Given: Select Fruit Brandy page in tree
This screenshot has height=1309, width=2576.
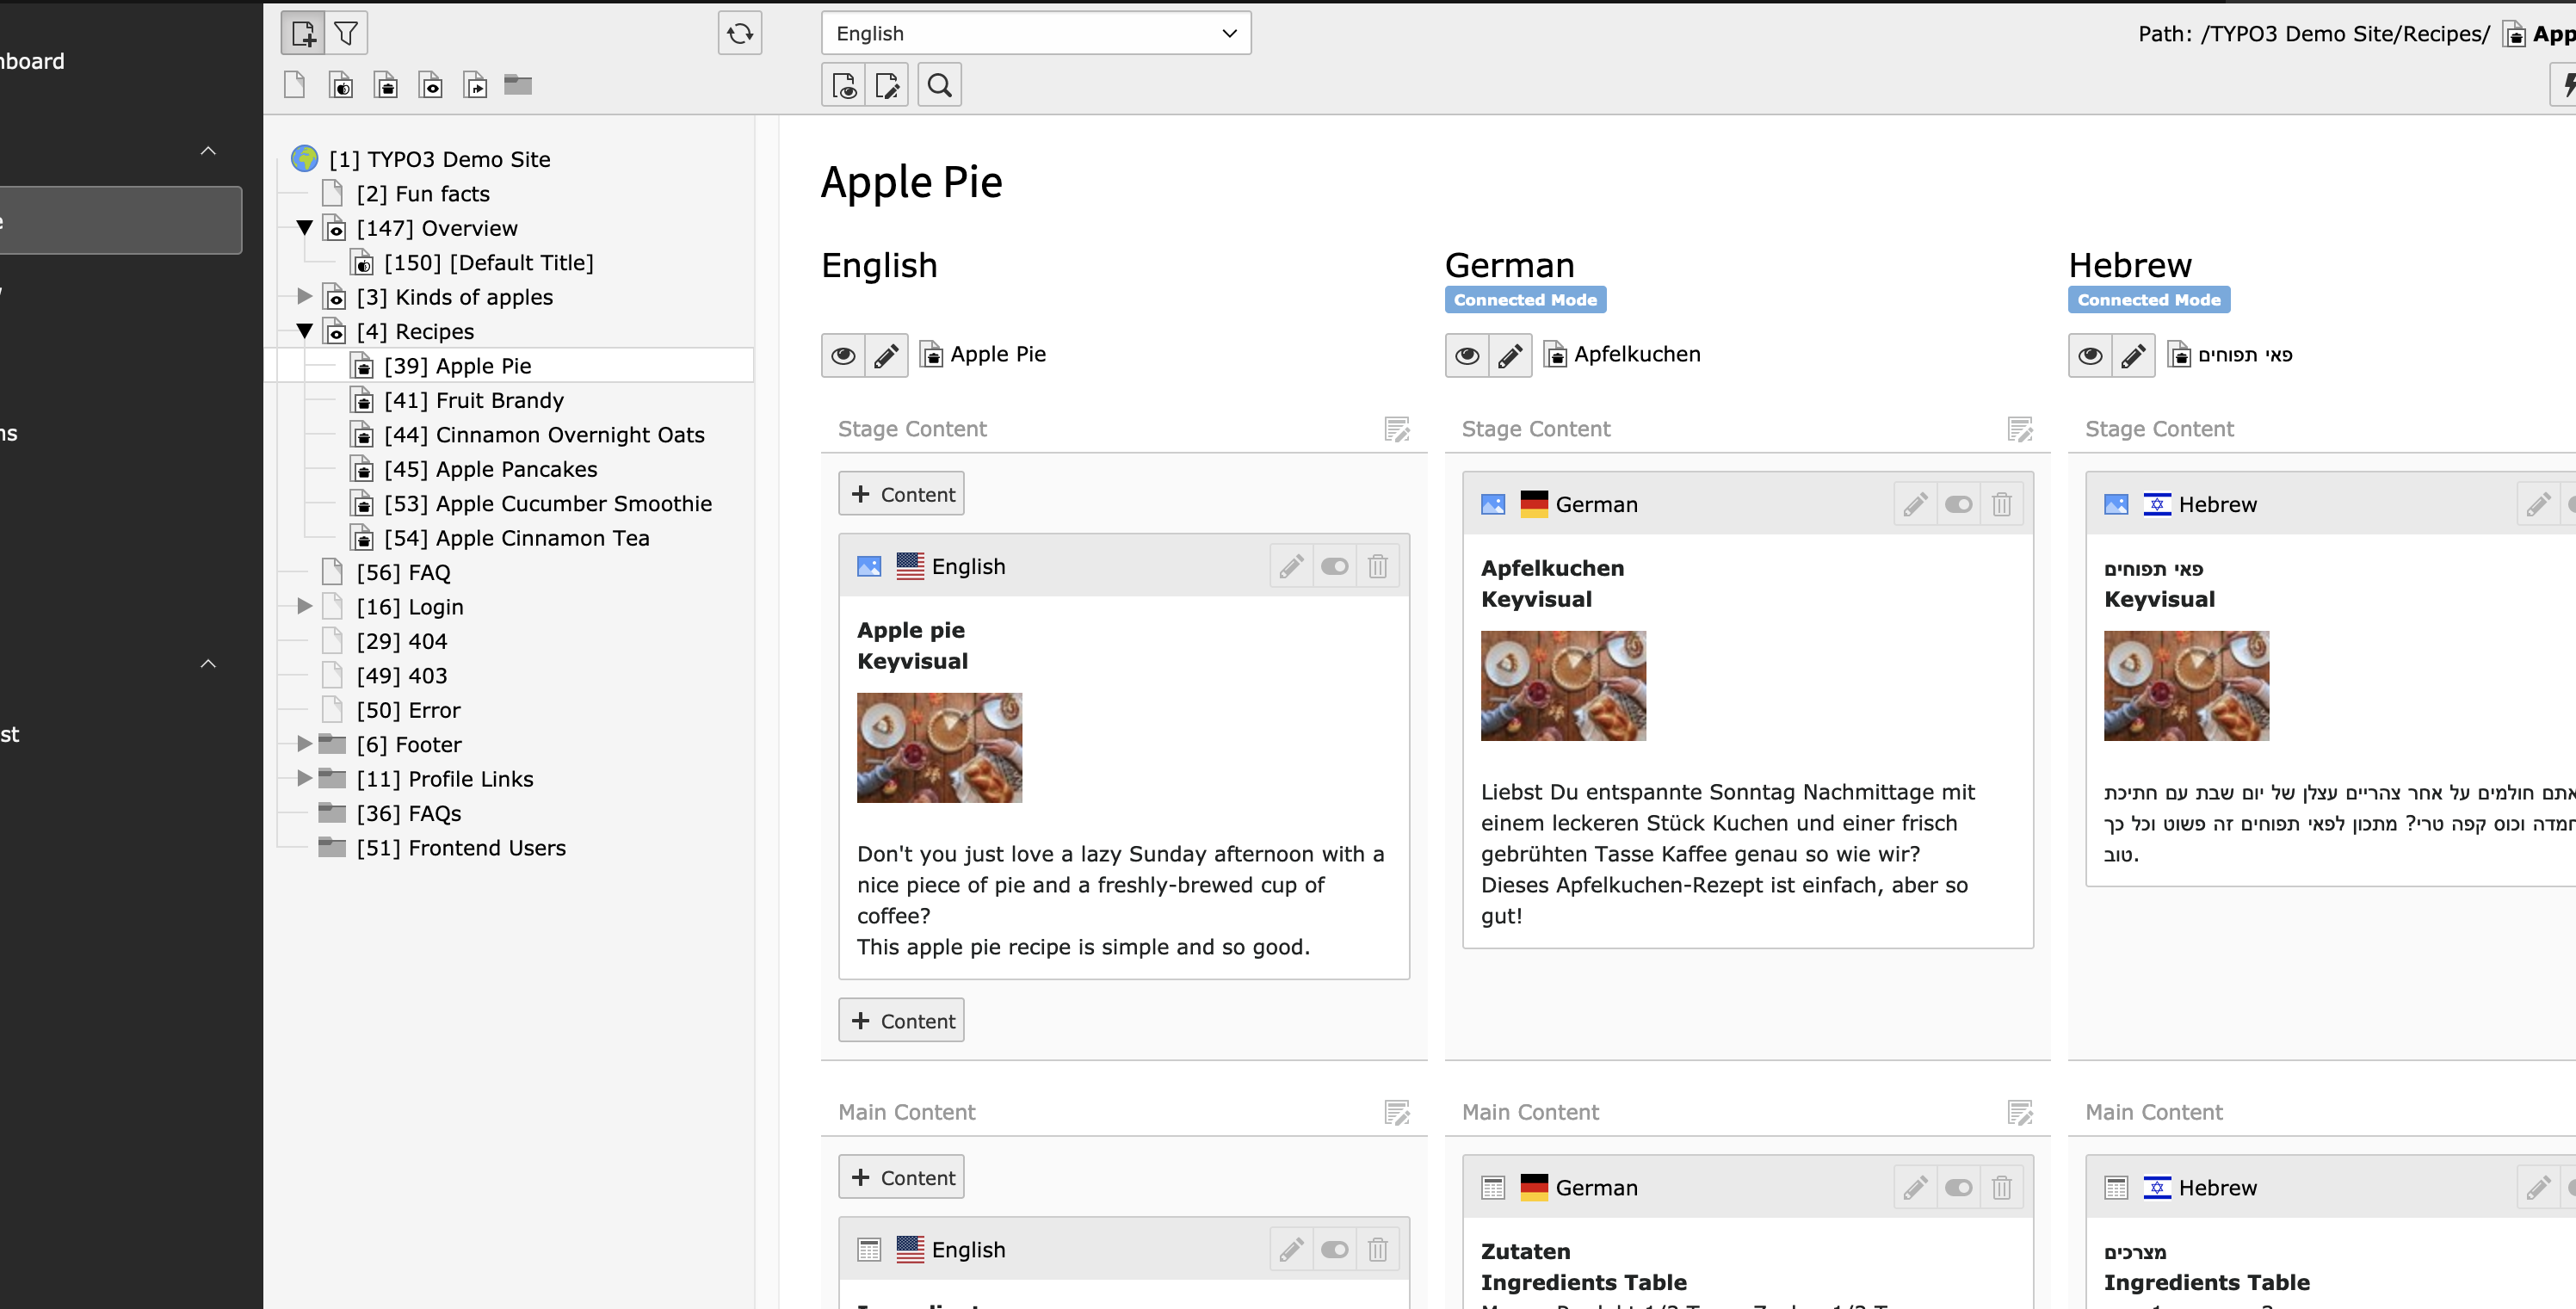Looking at the screenshot, I should pyautogui.click(x=474, y=400).
